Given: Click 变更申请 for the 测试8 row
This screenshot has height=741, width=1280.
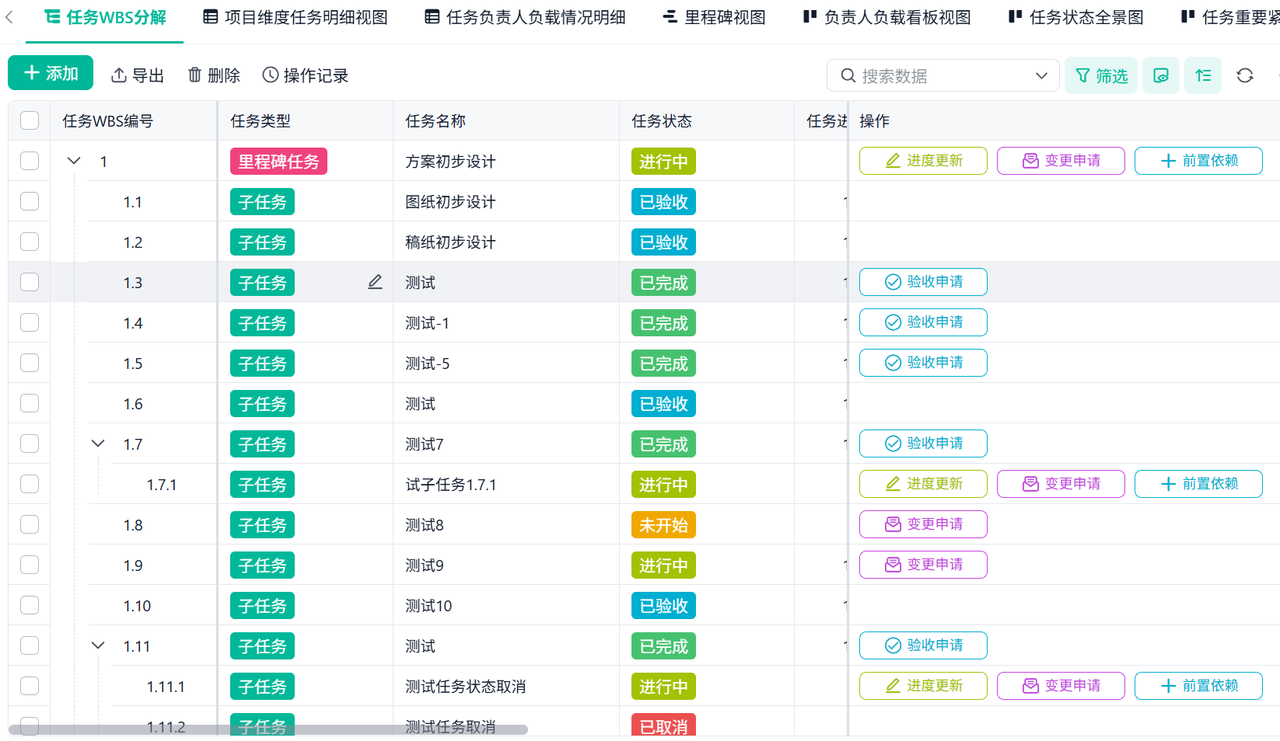Looking at the screenshot, I should point(923,524).
